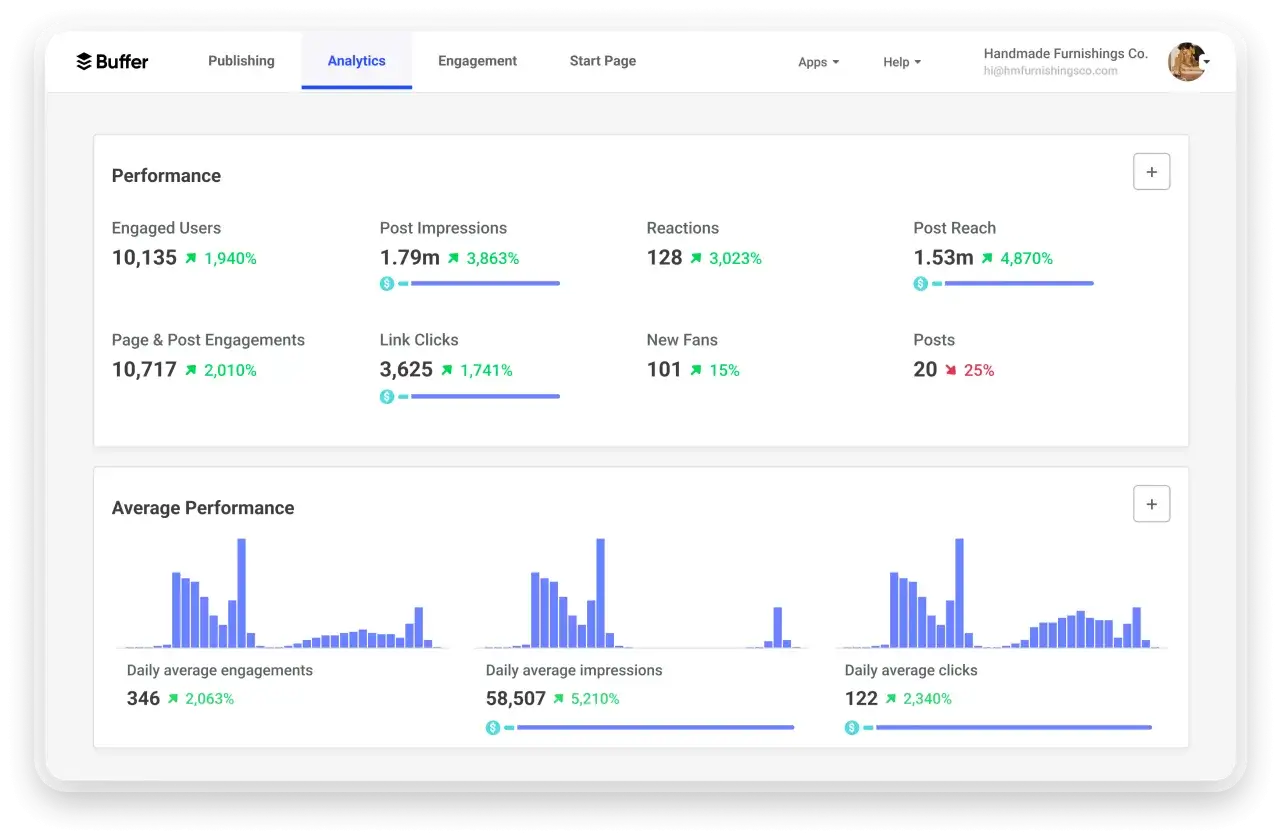Go to the Start Page tab
The height and width of the screenshot is (839, 1280).
pyautogui.click(x=603, y=61)
